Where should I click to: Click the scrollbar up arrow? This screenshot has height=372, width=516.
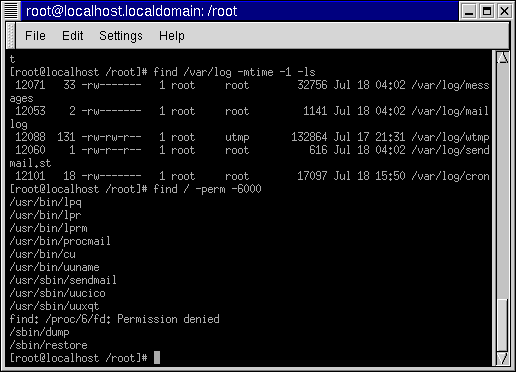[x=503, y=57]
